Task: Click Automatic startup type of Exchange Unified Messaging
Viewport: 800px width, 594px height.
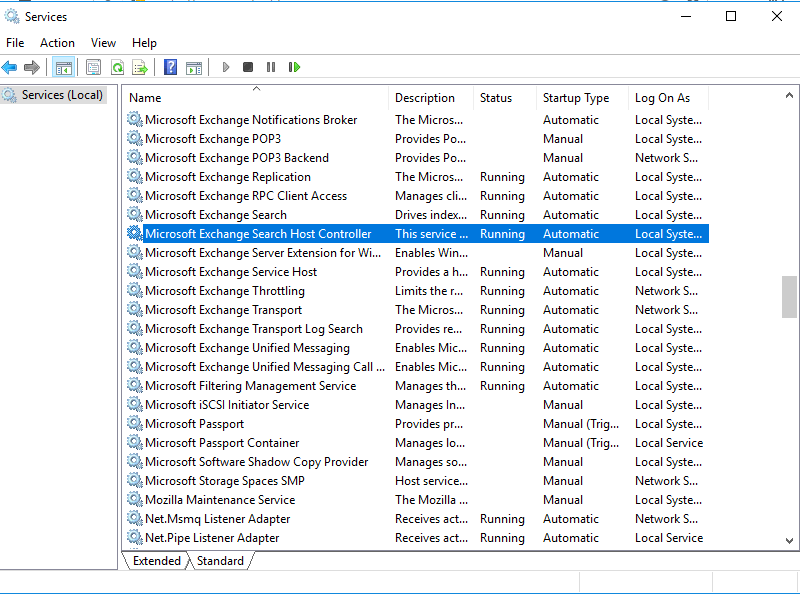Action: [x=571, y=348]
